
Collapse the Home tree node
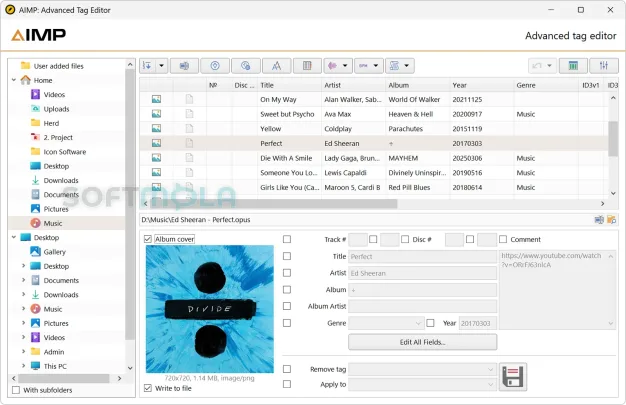pyautogui.click(x=14, y=80)
